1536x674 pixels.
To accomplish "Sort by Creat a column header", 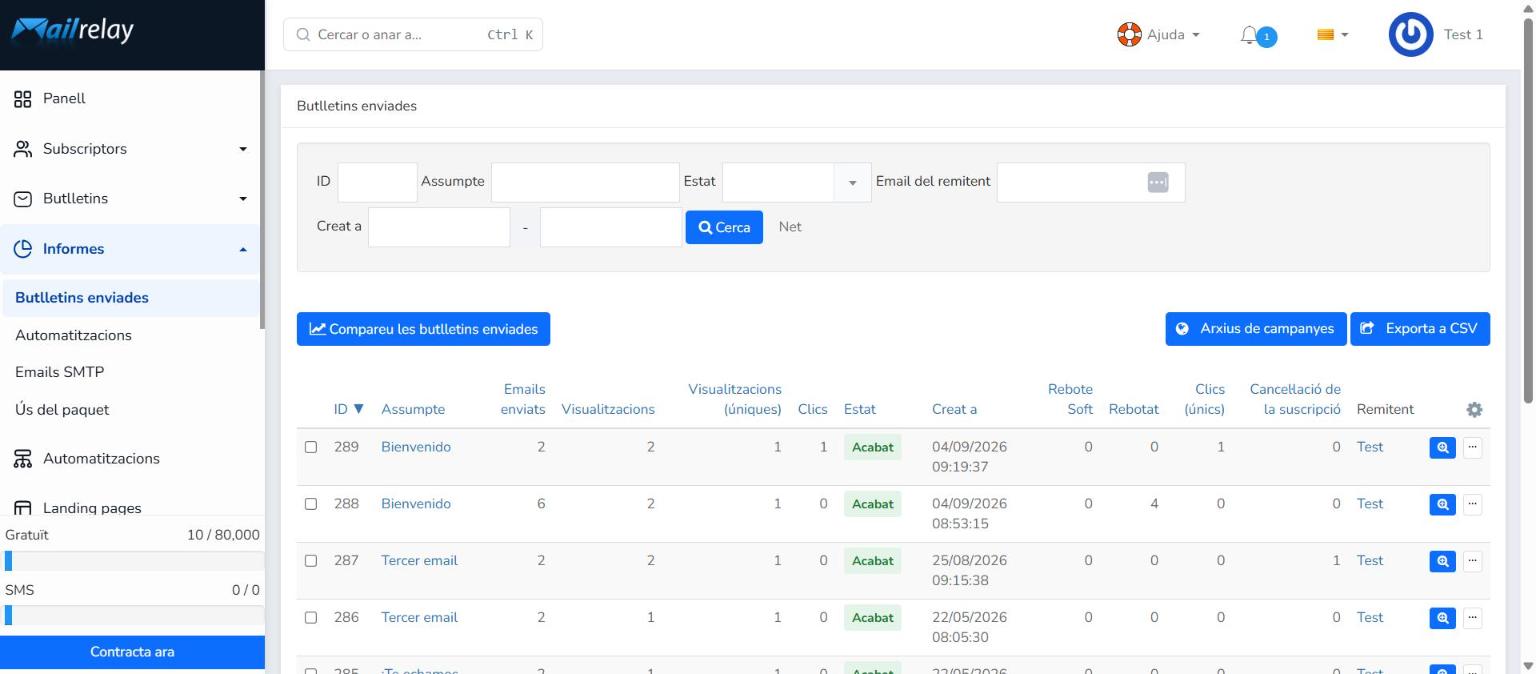I will coord(954,409).
